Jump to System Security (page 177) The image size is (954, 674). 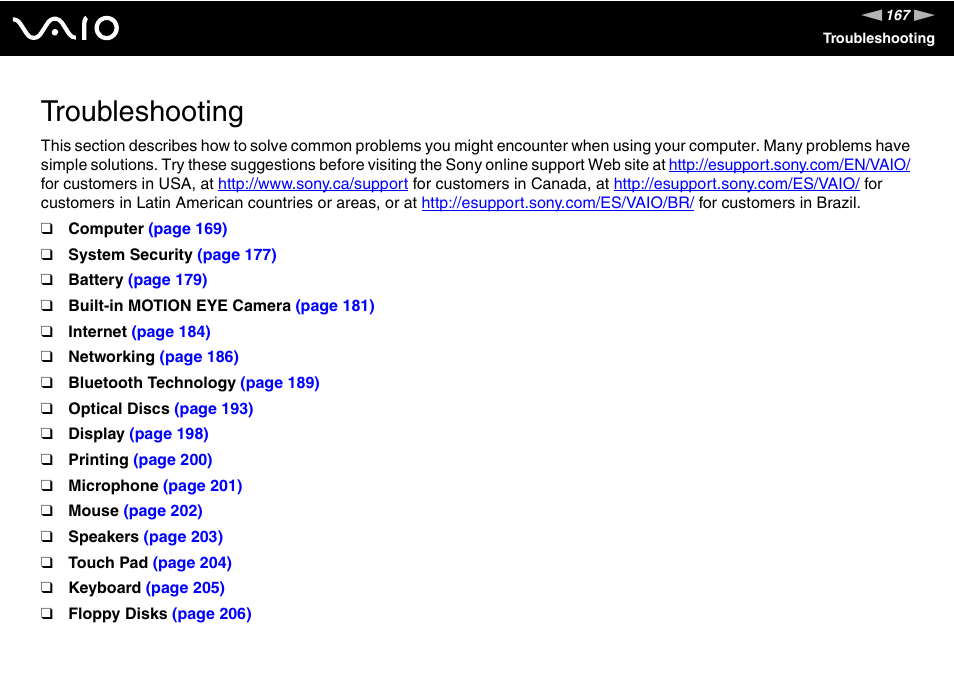[237, 255]
